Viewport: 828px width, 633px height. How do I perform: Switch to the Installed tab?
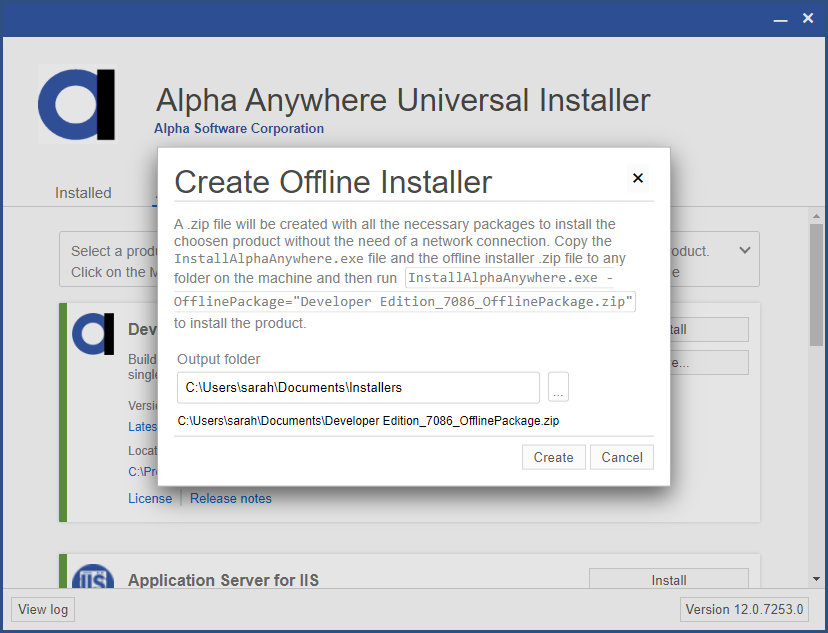tap(83, 193)
